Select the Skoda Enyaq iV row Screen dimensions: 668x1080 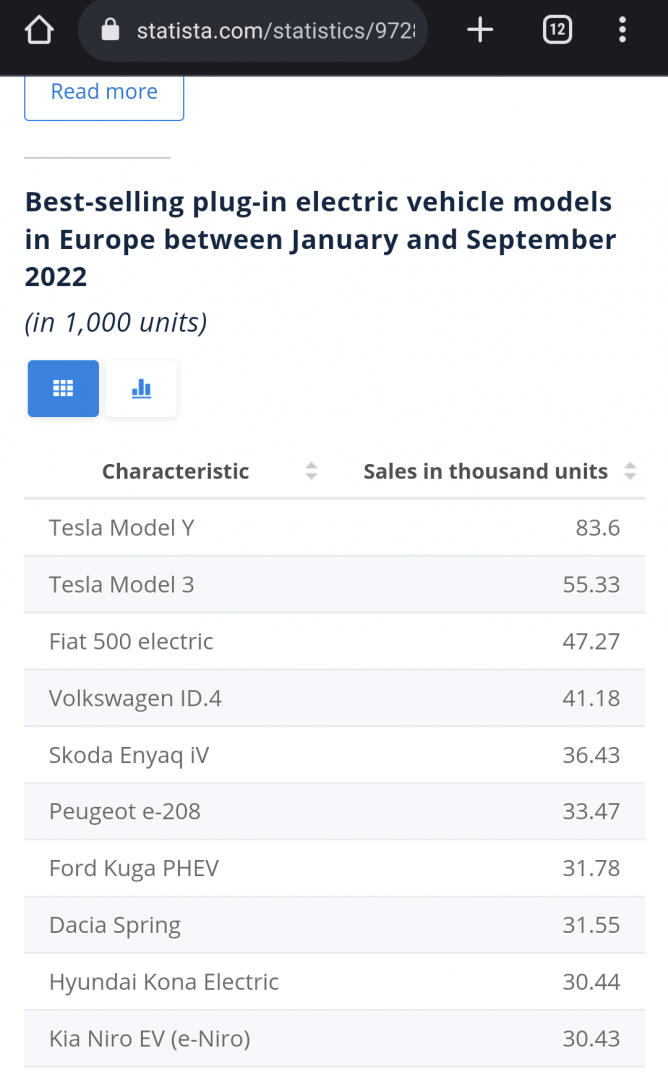(334, 755)
